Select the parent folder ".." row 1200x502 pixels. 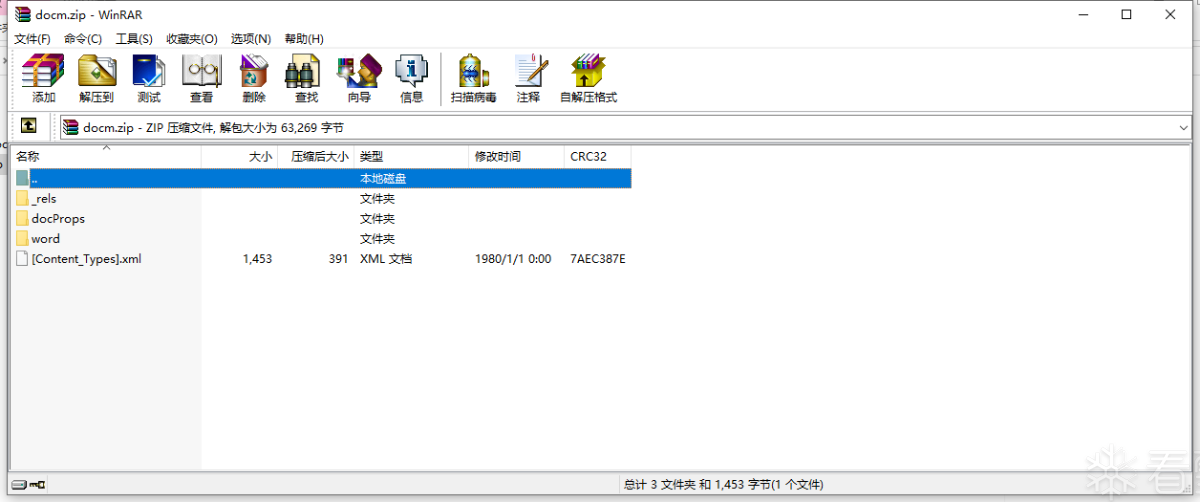(x=322, y=178)
